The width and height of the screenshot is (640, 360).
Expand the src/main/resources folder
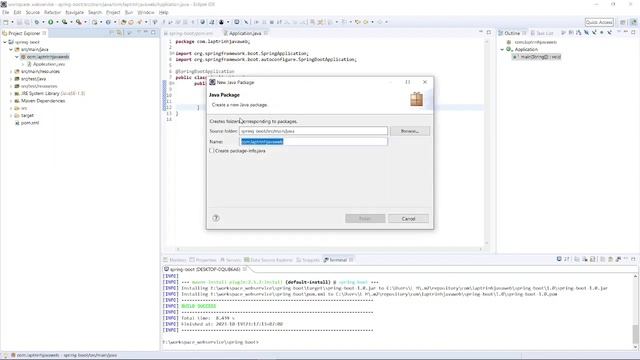click(11, 71)
